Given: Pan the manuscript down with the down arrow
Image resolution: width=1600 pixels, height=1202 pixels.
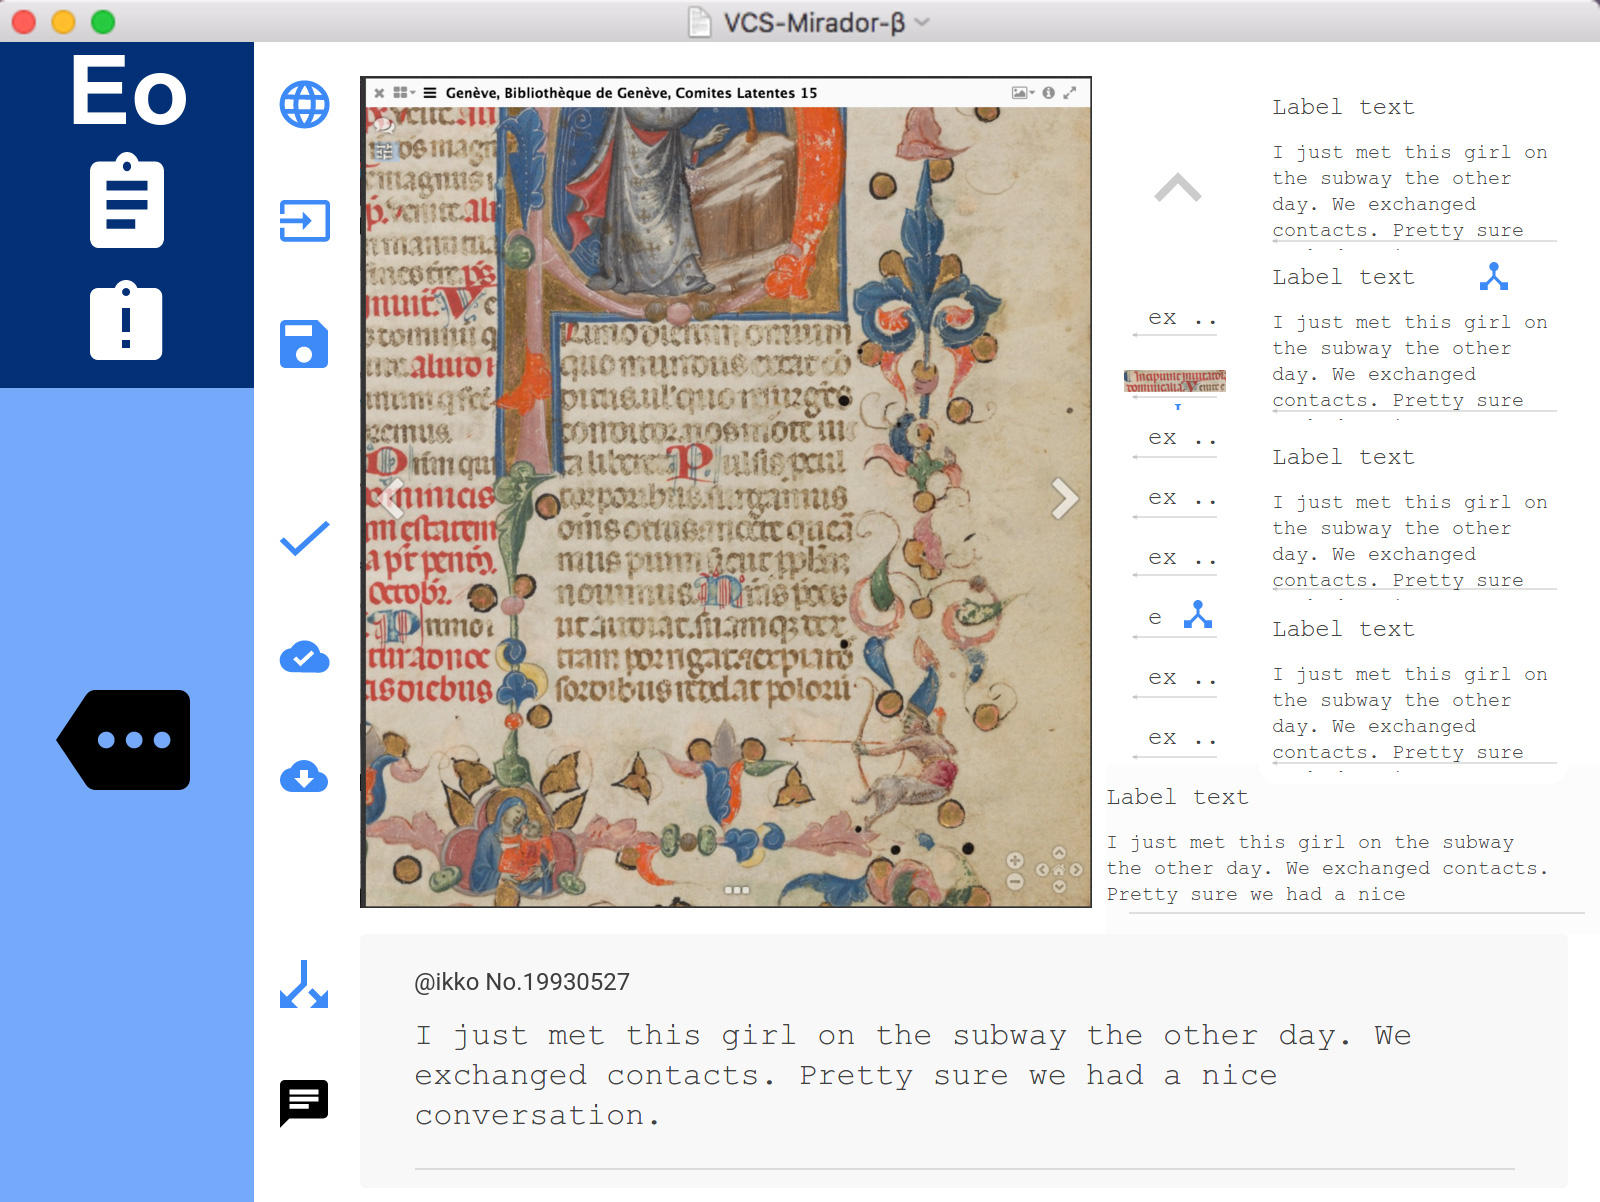Looking at the screenshot, I should pos(1059,887).
